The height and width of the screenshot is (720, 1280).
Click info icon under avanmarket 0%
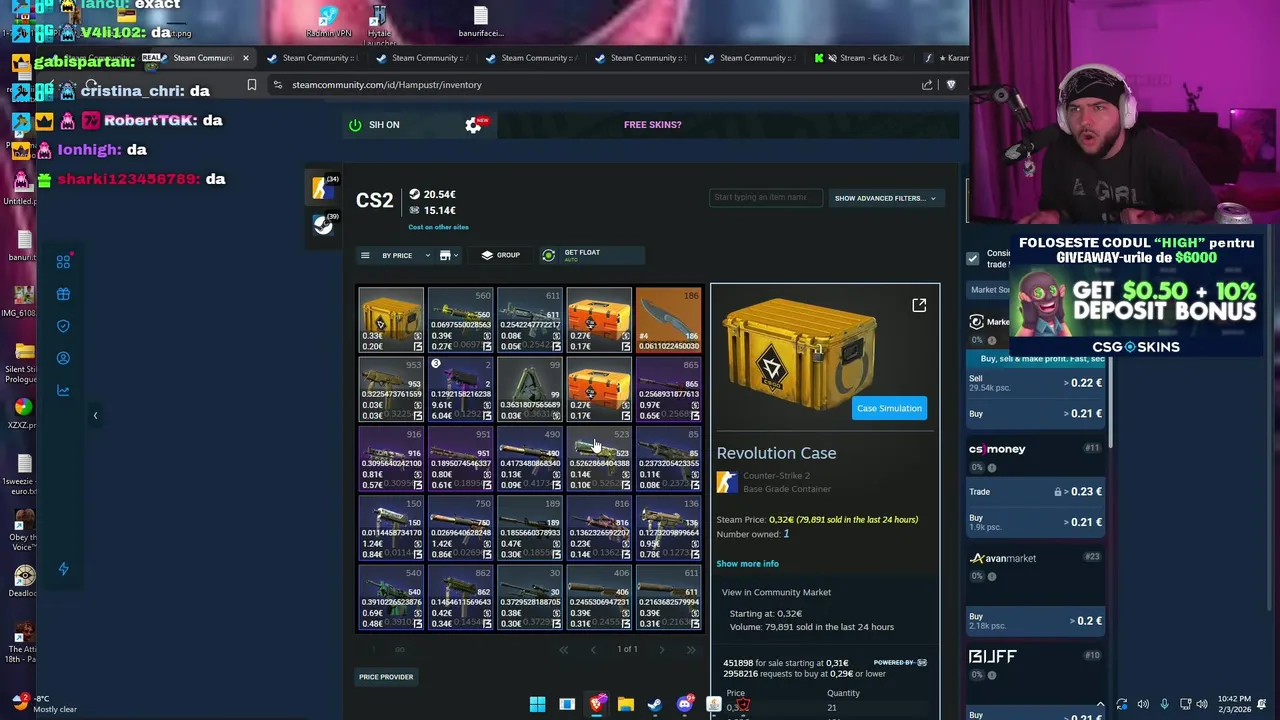coord(992,577)
